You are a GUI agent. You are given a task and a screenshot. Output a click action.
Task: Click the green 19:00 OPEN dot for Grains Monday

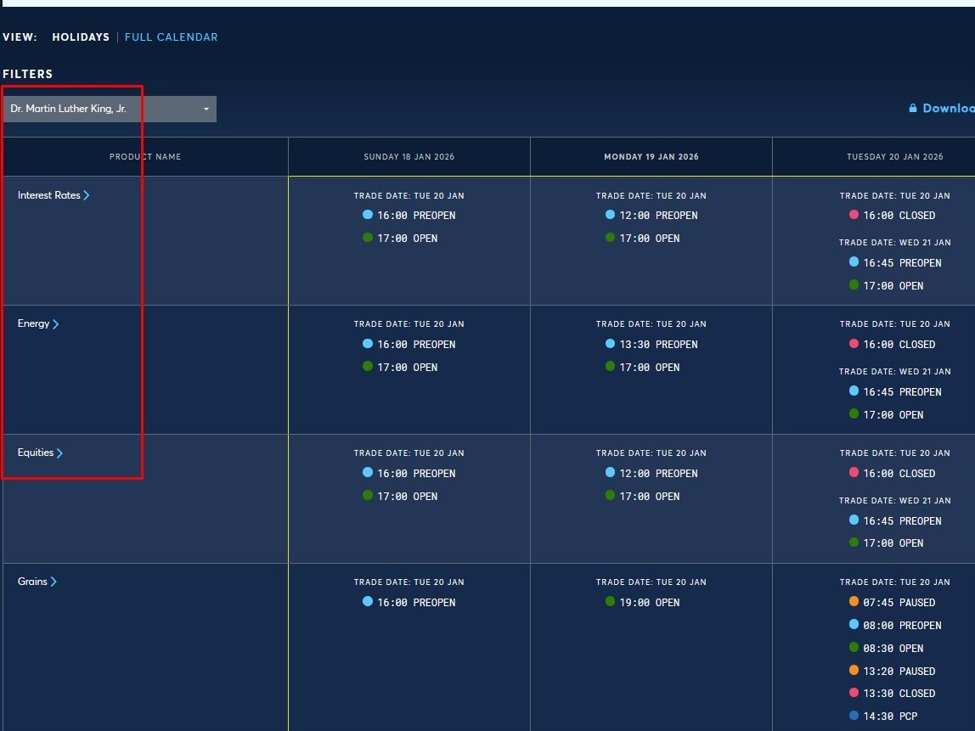tap(609, 602)
